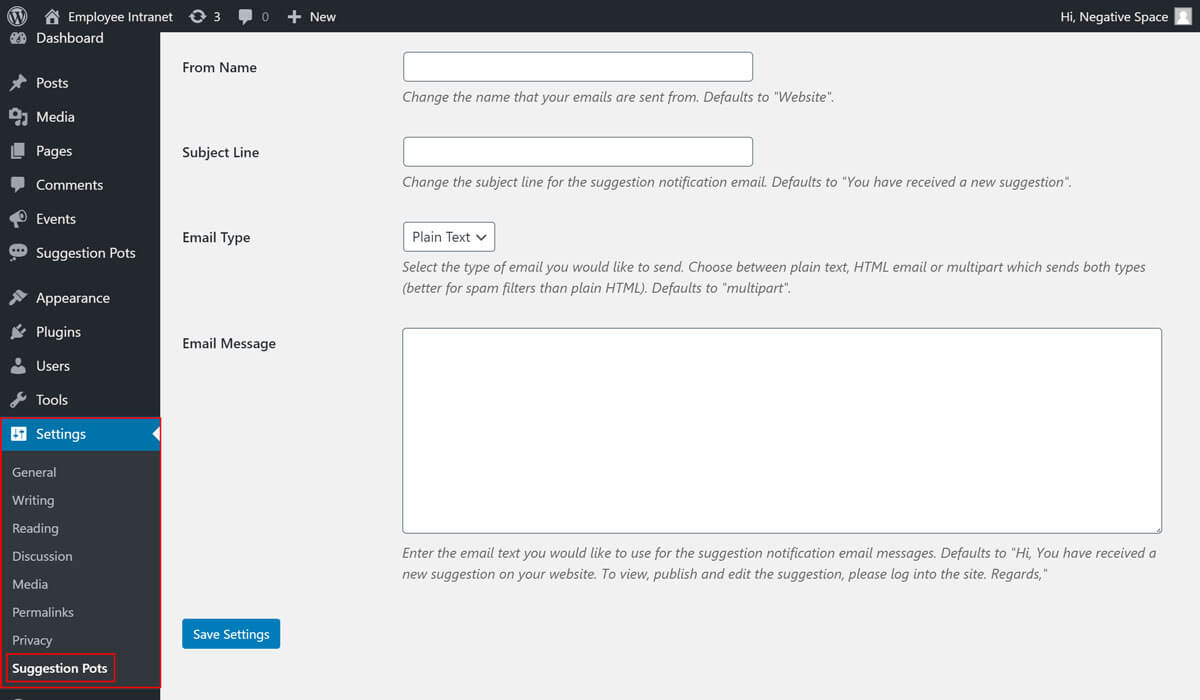Focus the Subject Line text box
The height and width of the screenshot is (700, 1200).
pos(577,152)
